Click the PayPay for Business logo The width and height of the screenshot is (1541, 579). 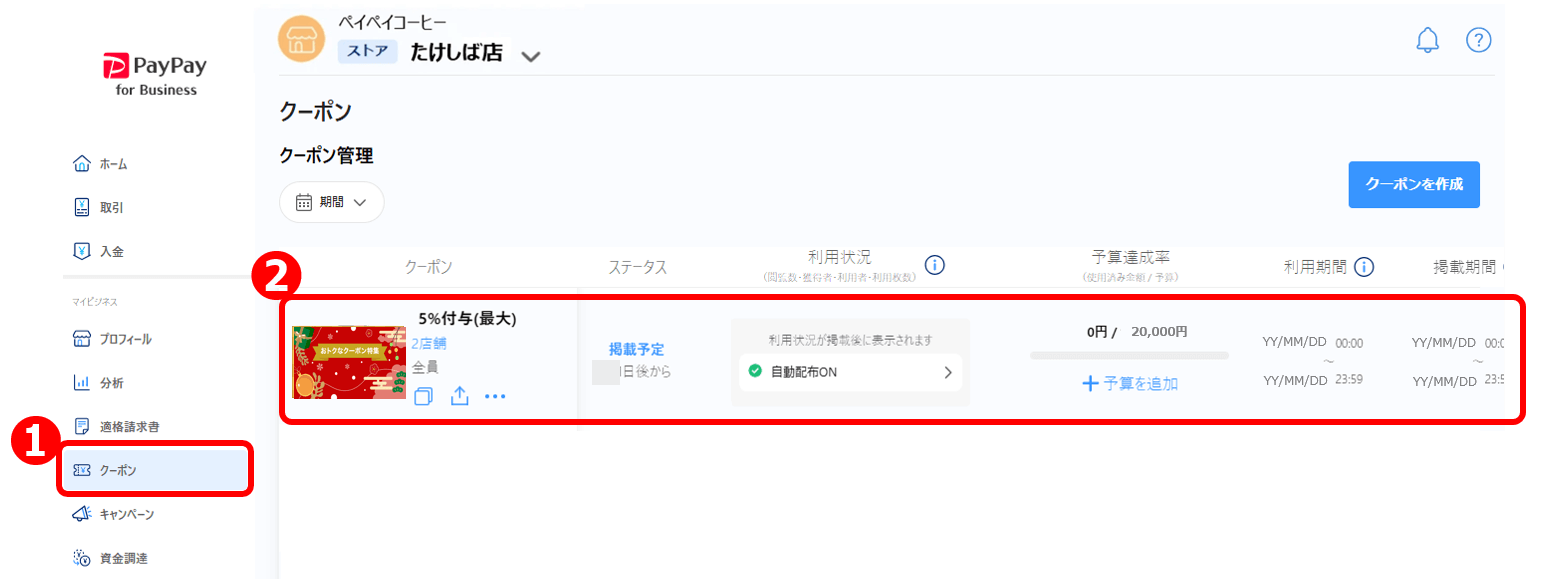(x=155, y=76)
